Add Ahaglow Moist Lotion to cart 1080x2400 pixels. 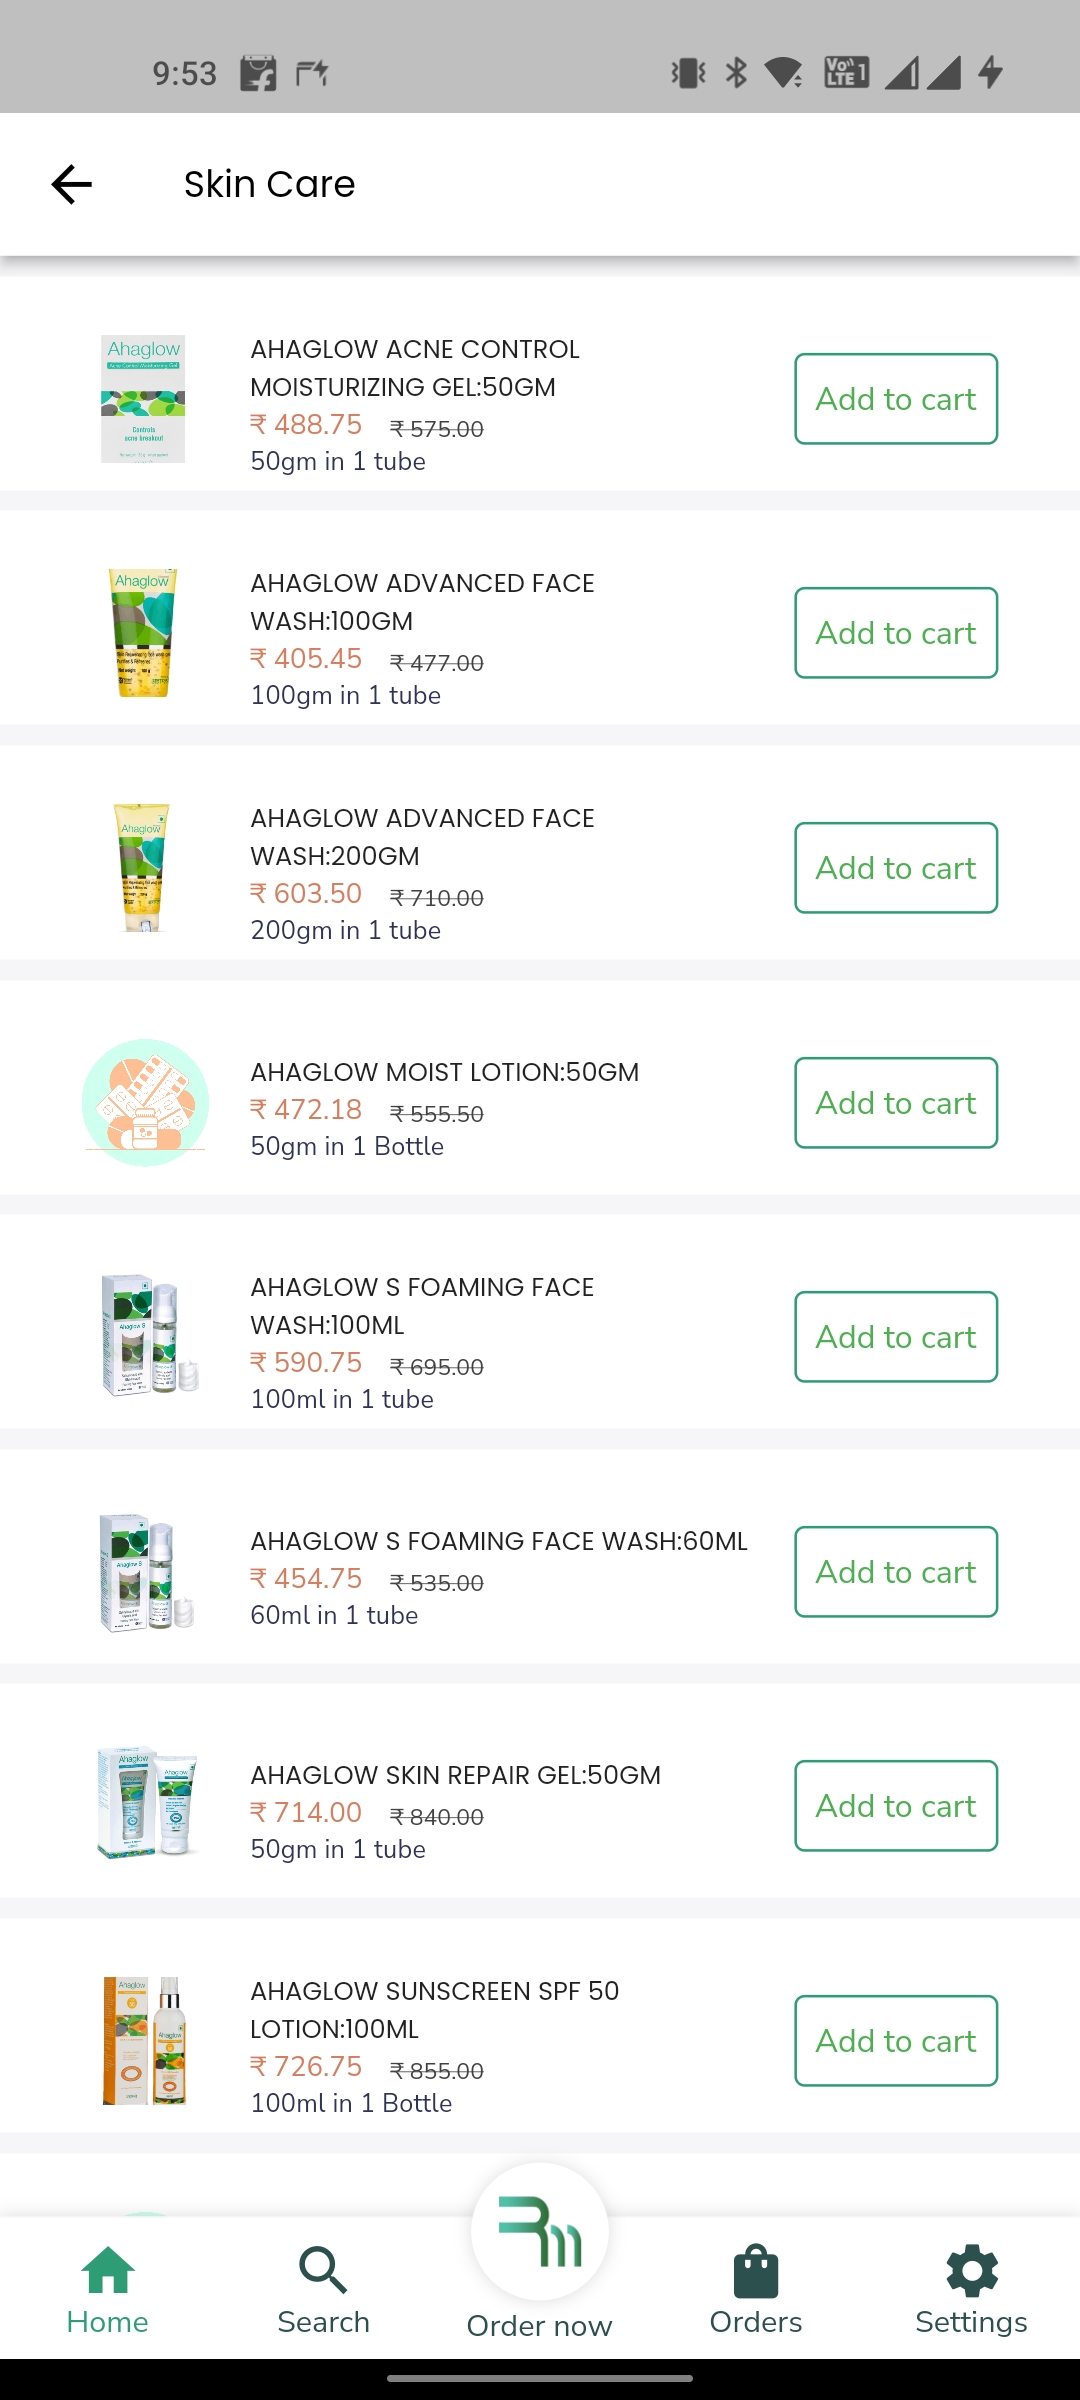coord(896,1103)
